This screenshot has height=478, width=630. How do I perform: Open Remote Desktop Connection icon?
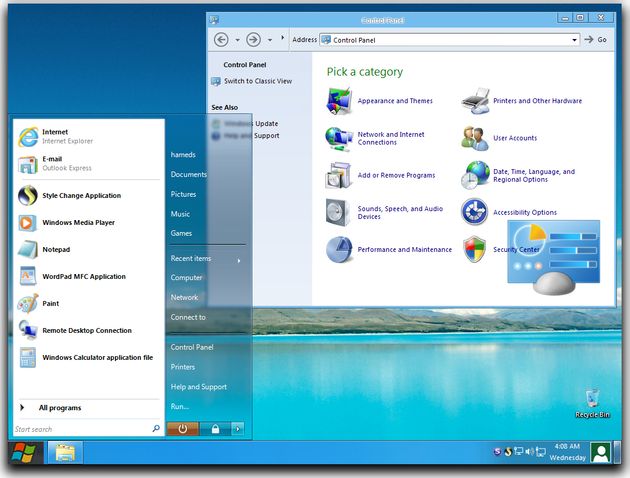point(28,330)
